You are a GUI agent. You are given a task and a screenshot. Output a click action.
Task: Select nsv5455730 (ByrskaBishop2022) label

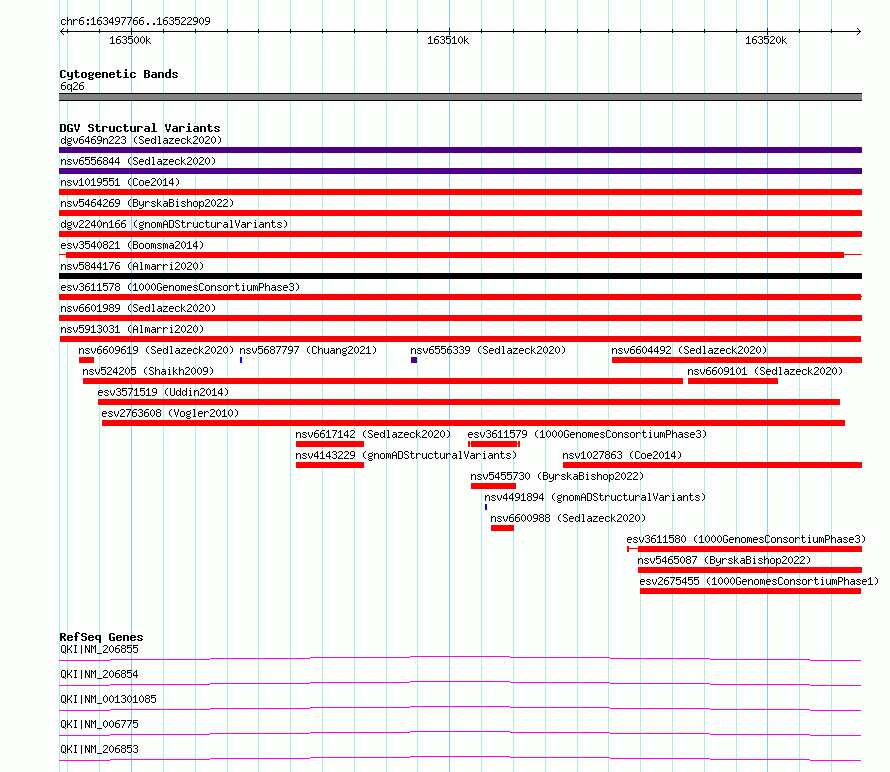(557, 476)
